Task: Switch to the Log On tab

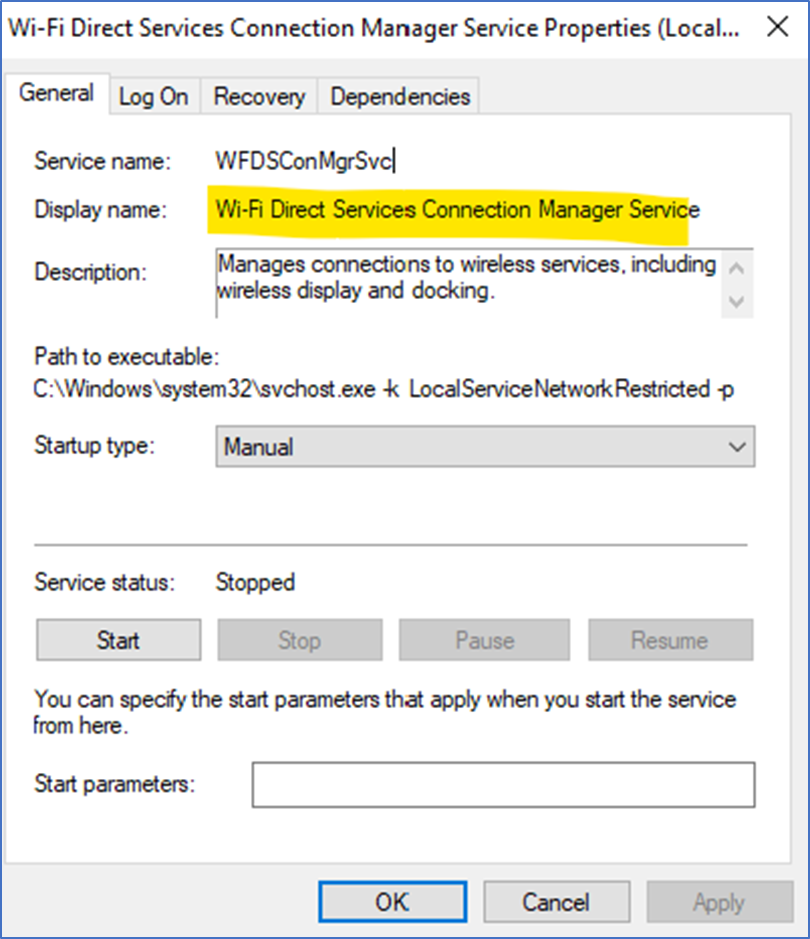Action: click(x=154, y=96)
